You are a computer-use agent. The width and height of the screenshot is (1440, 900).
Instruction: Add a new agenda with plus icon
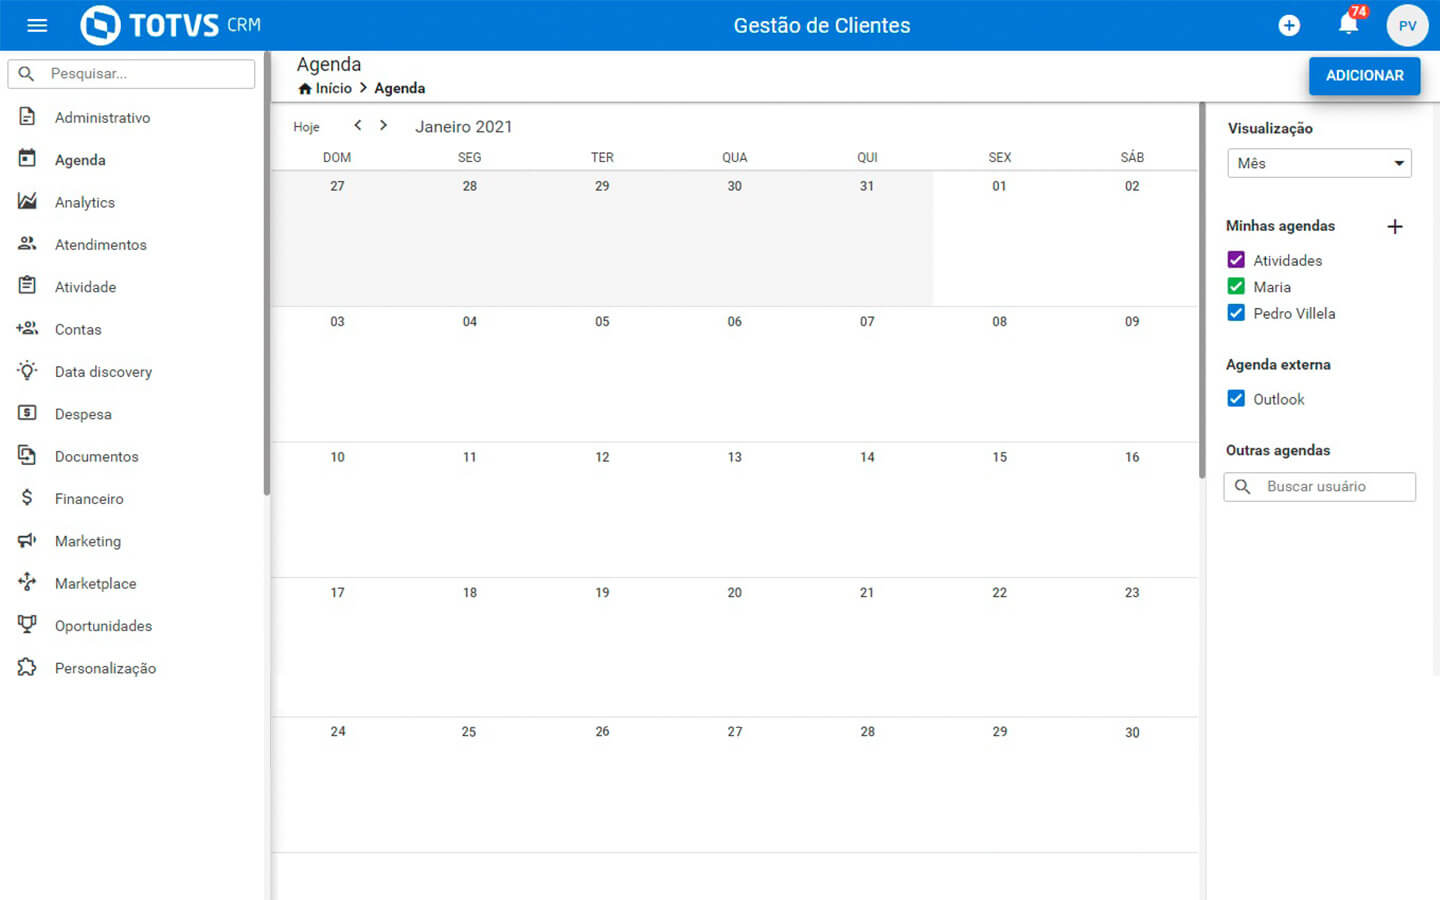[1395, 226]
